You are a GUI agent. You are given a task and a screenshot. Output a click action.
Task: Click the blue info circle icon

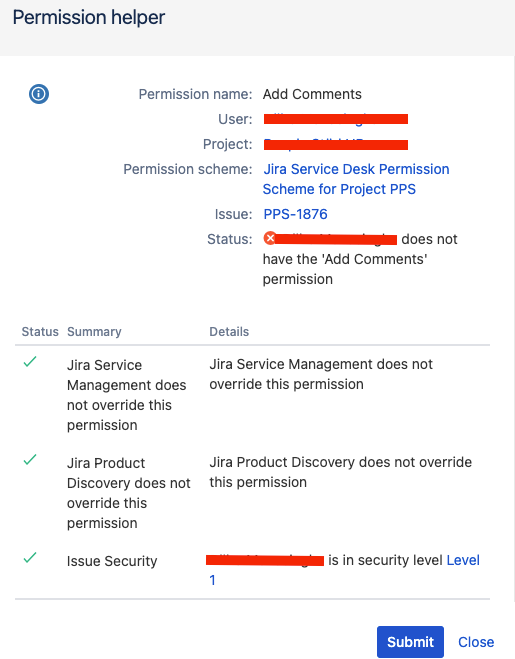tap(39, 94)
